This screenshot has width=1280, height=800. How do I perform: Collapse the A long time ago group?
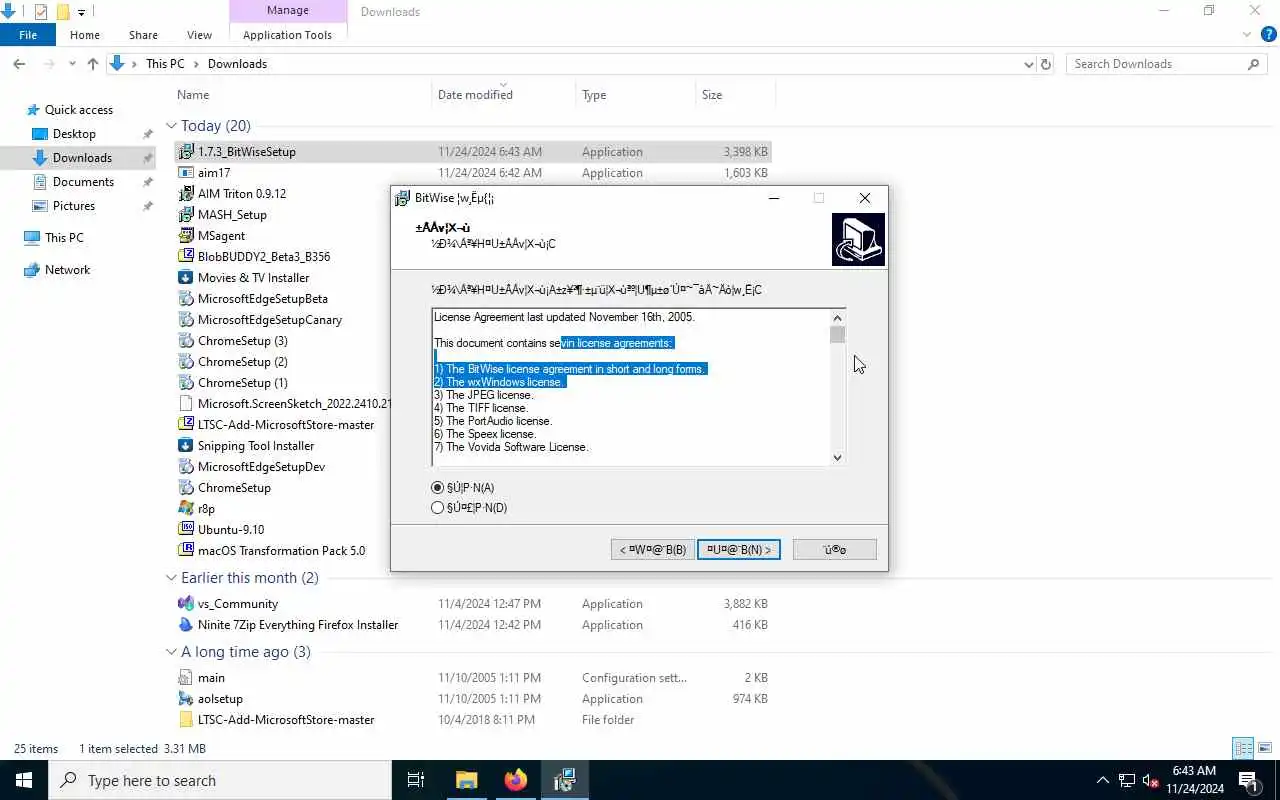(x=172, y=652)
